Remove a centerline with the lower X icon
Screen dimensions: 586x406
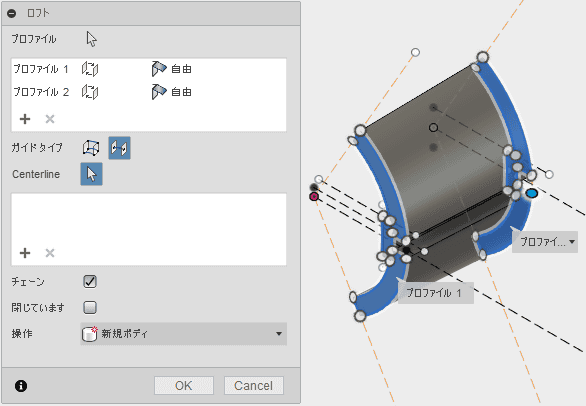(50, 253)
